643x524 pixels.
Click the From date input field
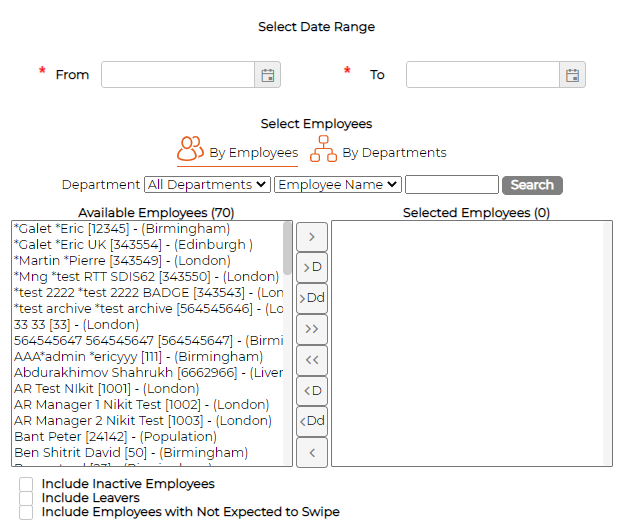point(178,75)
